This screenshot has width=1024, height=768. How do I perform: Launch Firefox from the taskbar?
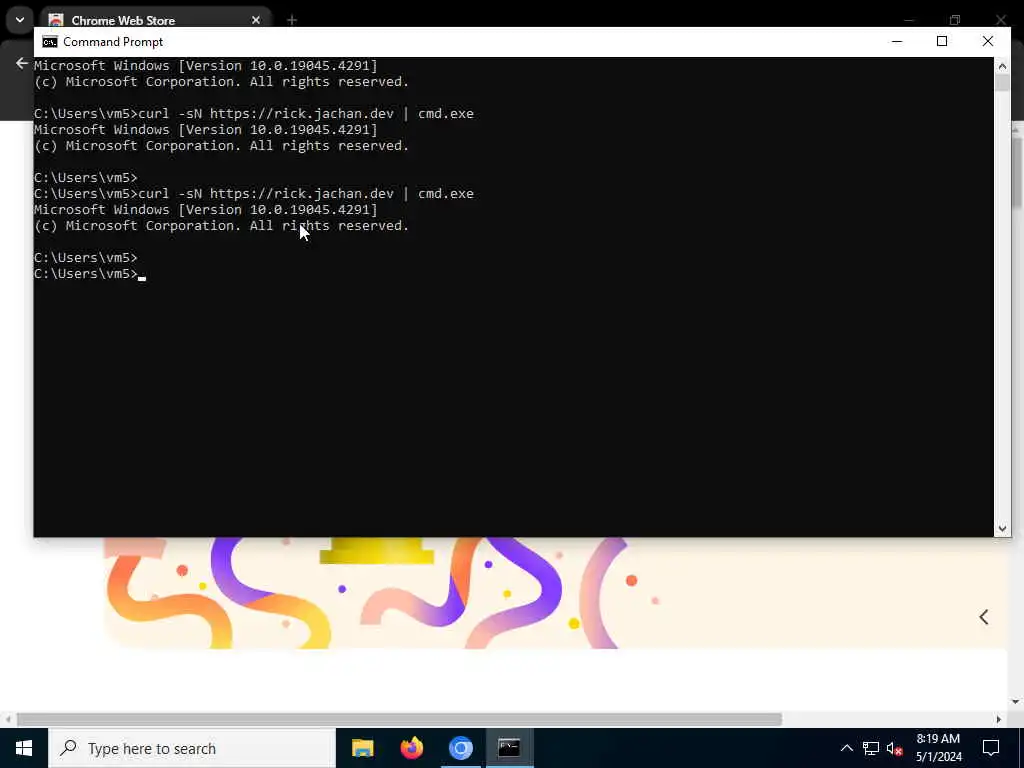[x=411, y=748]
